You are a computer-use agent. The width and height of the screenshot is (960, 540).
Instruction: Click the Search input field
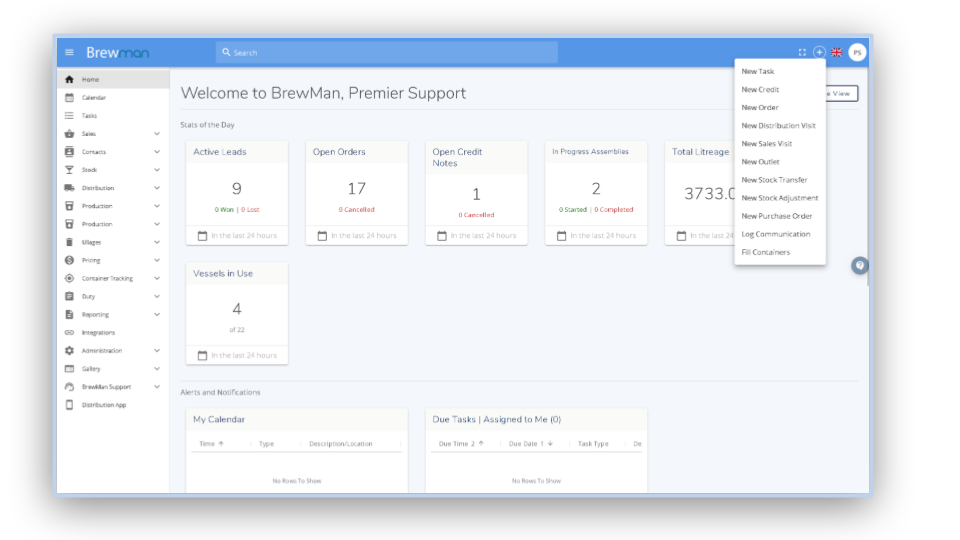[x=387, y=53]
